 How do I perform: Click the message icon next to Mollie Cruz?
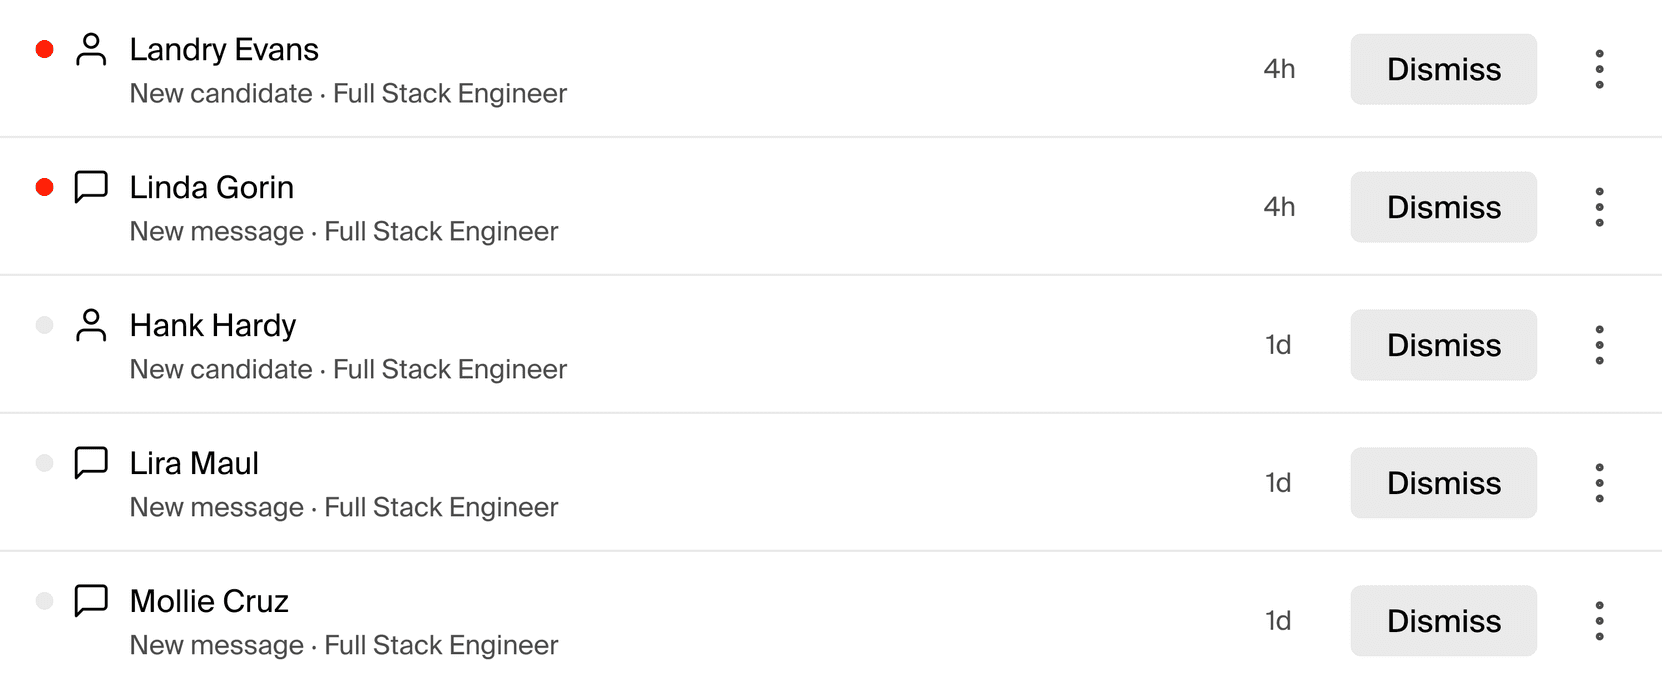(92, 601)
